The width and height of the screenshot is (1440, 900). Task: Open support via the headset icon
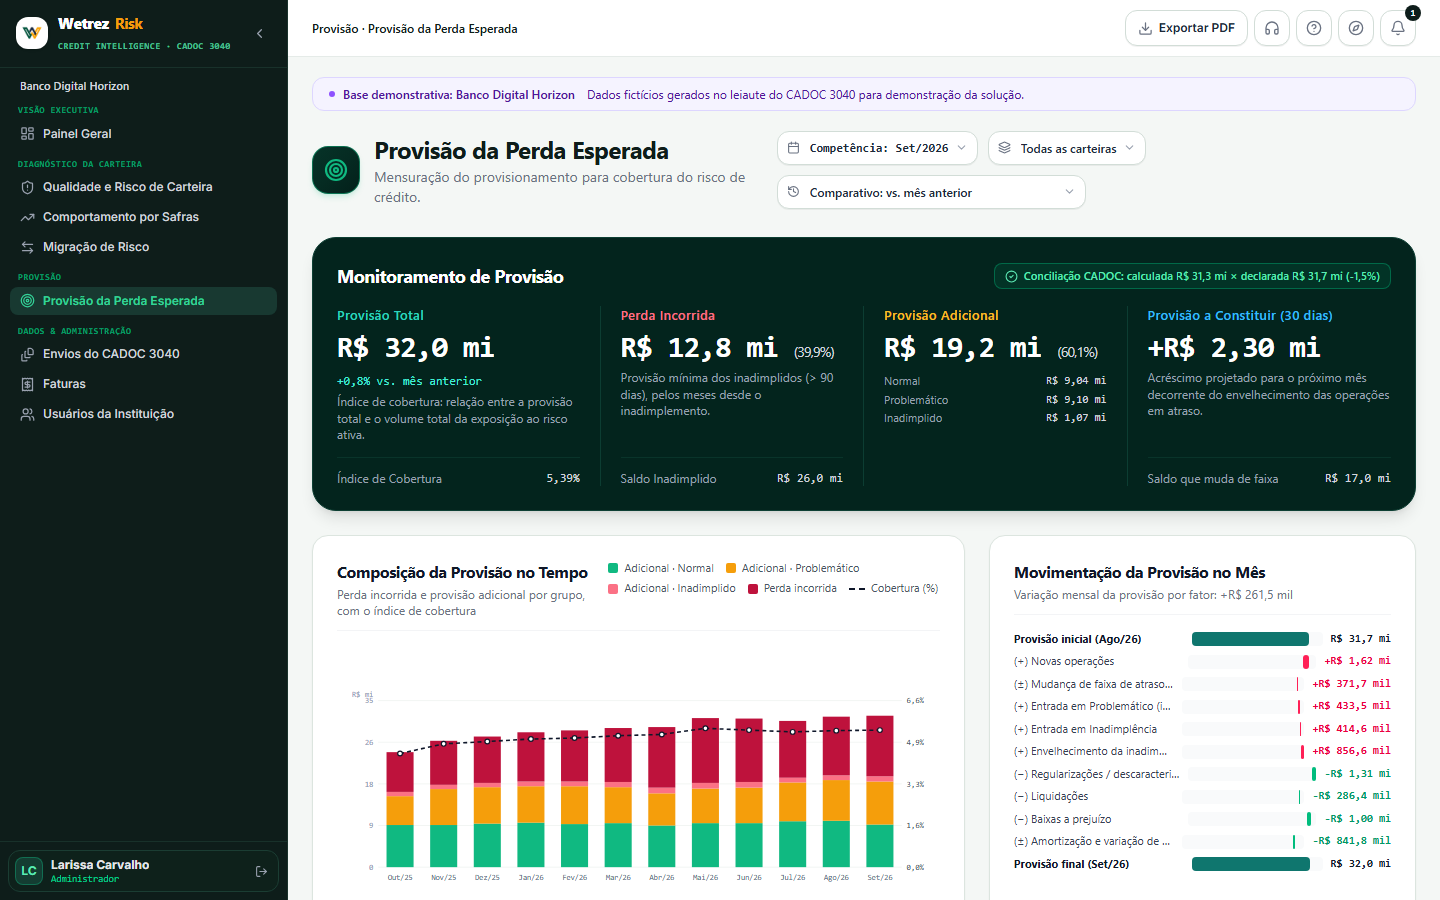pyautogui.click(x=1272, y=28)
